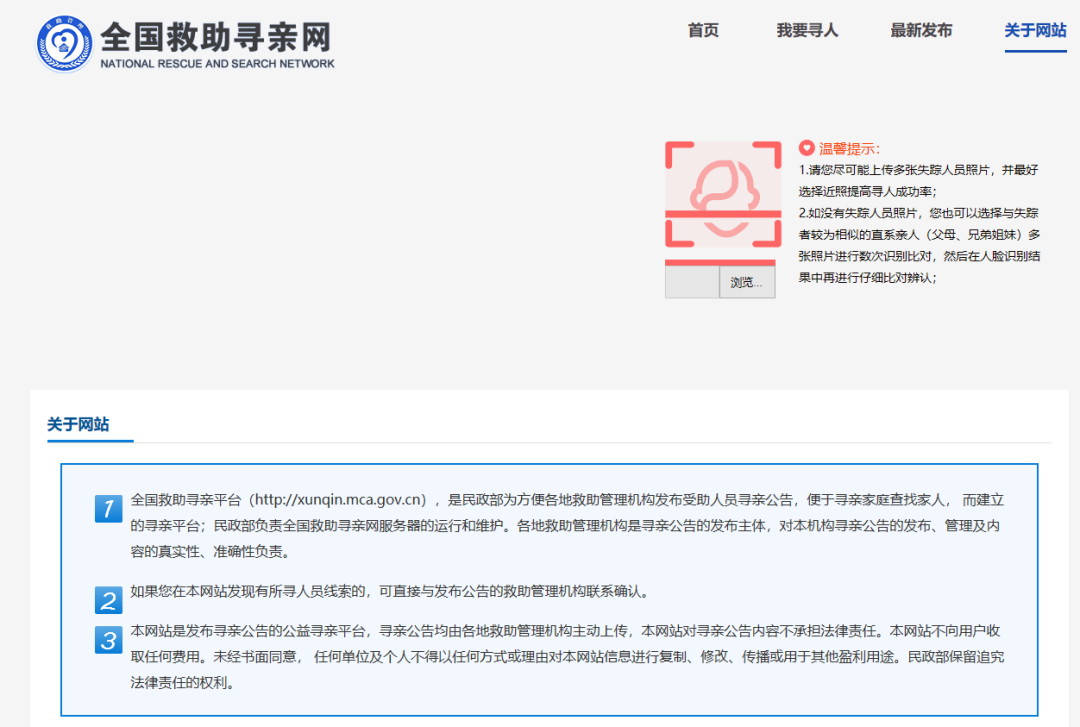Screen dimensions: 1080x727
Task: Select the 关于网站 section tab heading
Action: (78, 424)
